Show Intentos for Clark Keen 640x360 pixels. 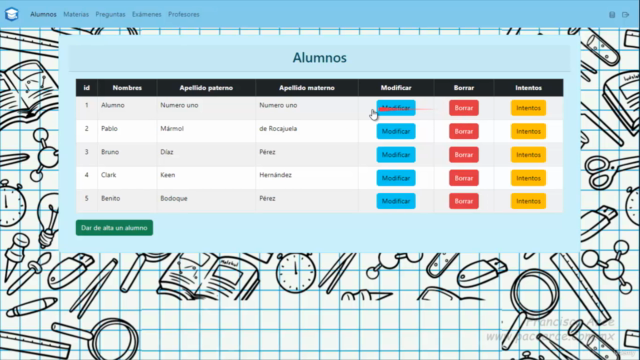coord(528,178)
